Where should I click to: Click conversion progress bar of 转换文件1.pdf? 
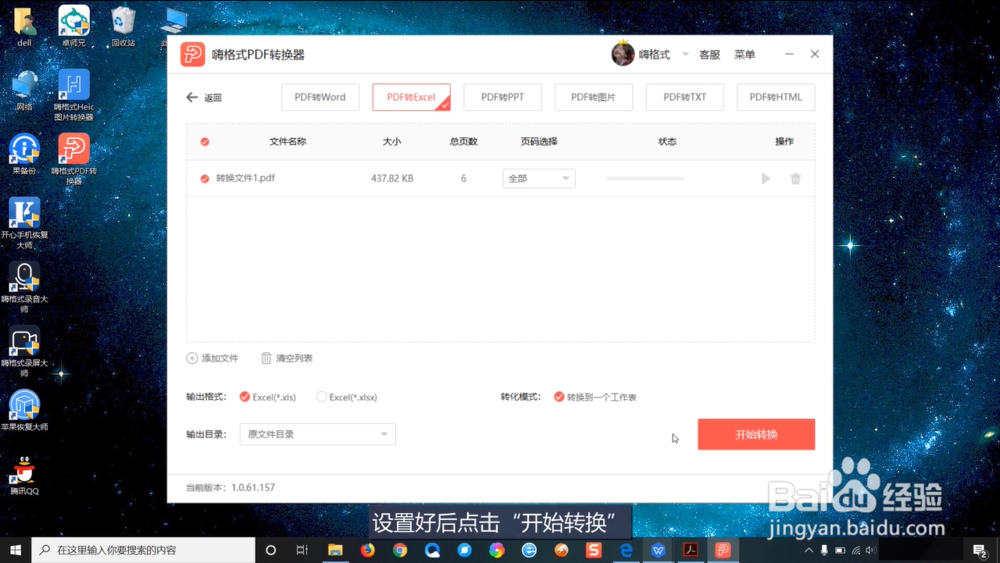click(x=645, y=179)
